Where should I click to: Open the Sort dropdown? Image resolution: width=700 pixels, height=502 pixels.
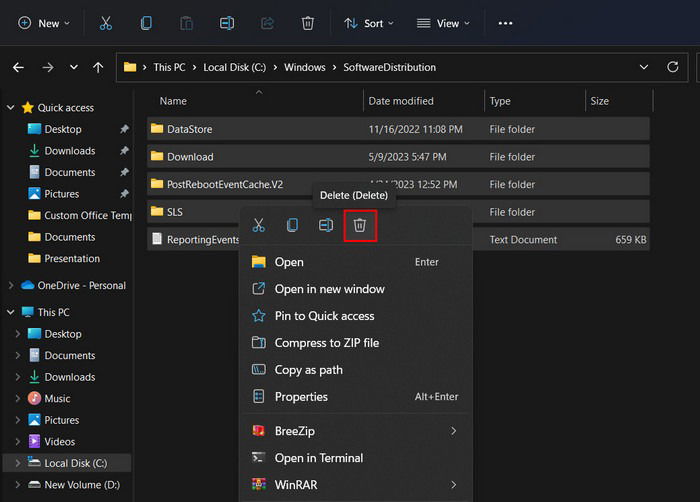pos(369,23)
